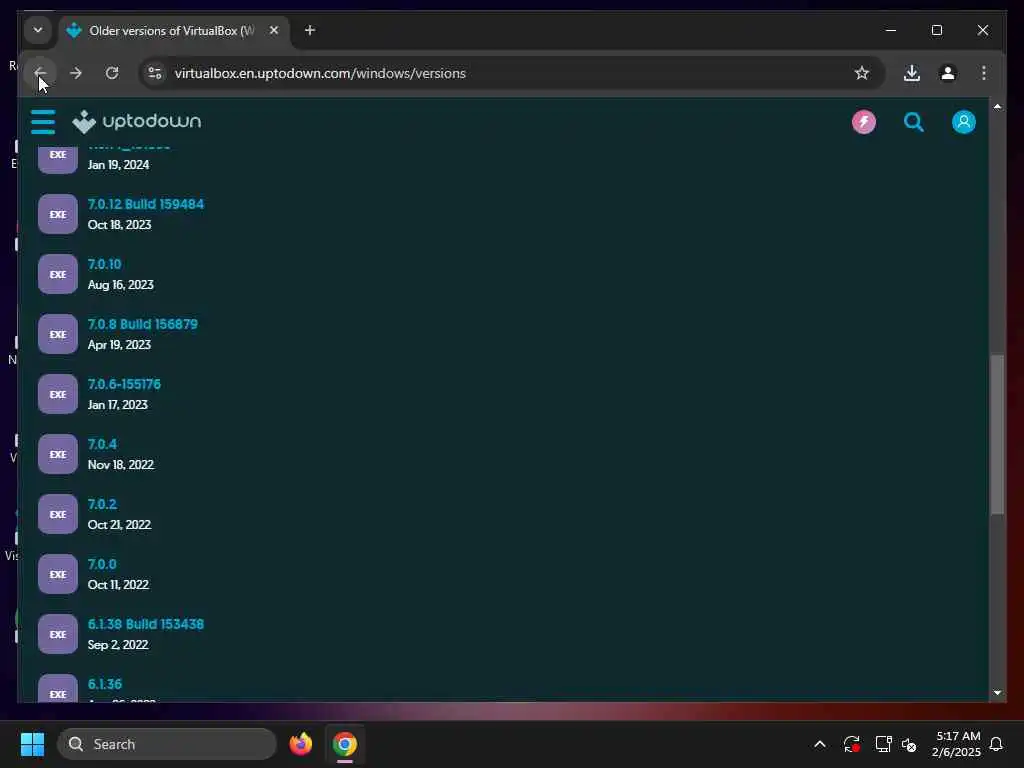Screen dimensions: 1024x768
Task: Click EXE icon for 6.1.38 Build 153438
Action: [x=57, y=634]
